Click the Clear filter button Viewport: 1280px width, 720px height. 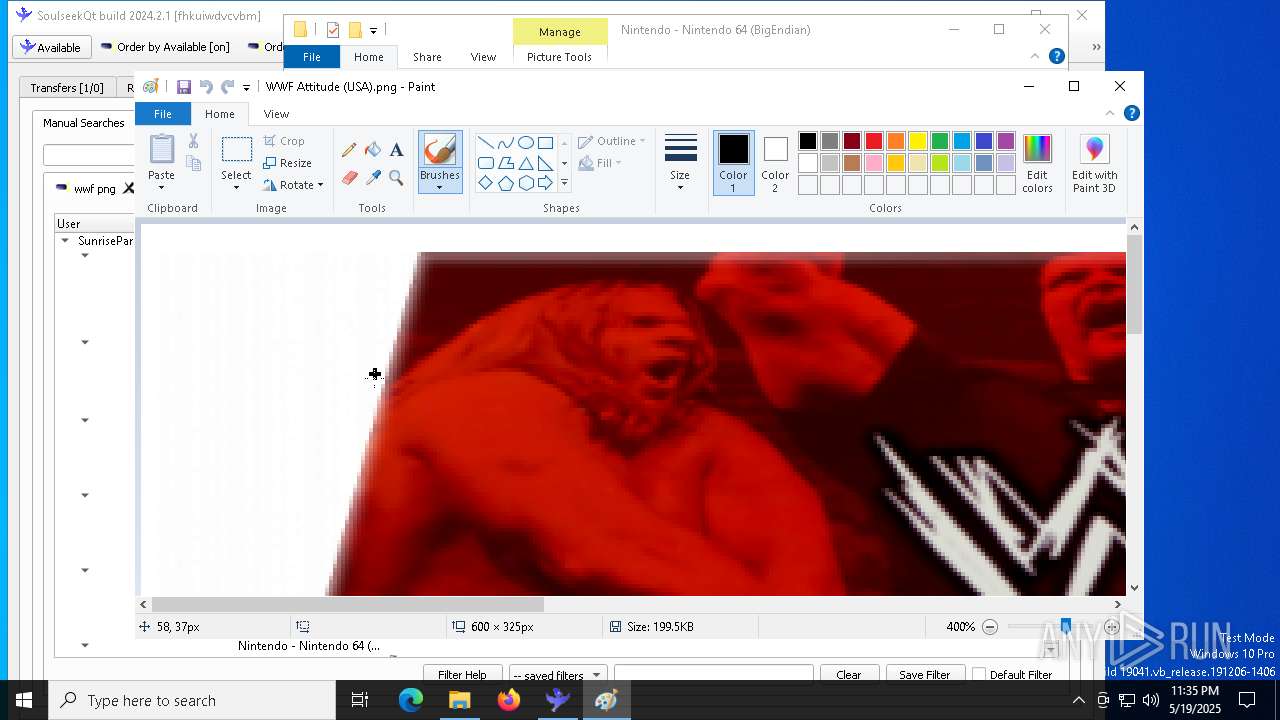coord(848,675)
